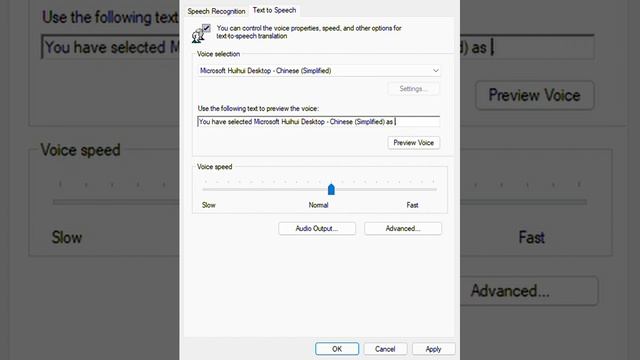Click the preview voice text field
This screenshot has width=640, height=360.
(319, 122)
